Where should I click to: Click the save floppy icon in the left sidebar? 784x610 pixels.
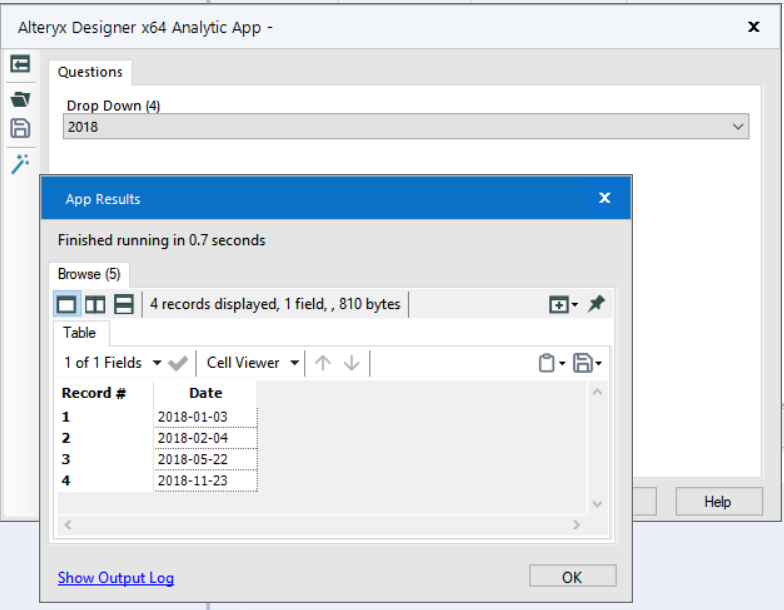point(20,128)
